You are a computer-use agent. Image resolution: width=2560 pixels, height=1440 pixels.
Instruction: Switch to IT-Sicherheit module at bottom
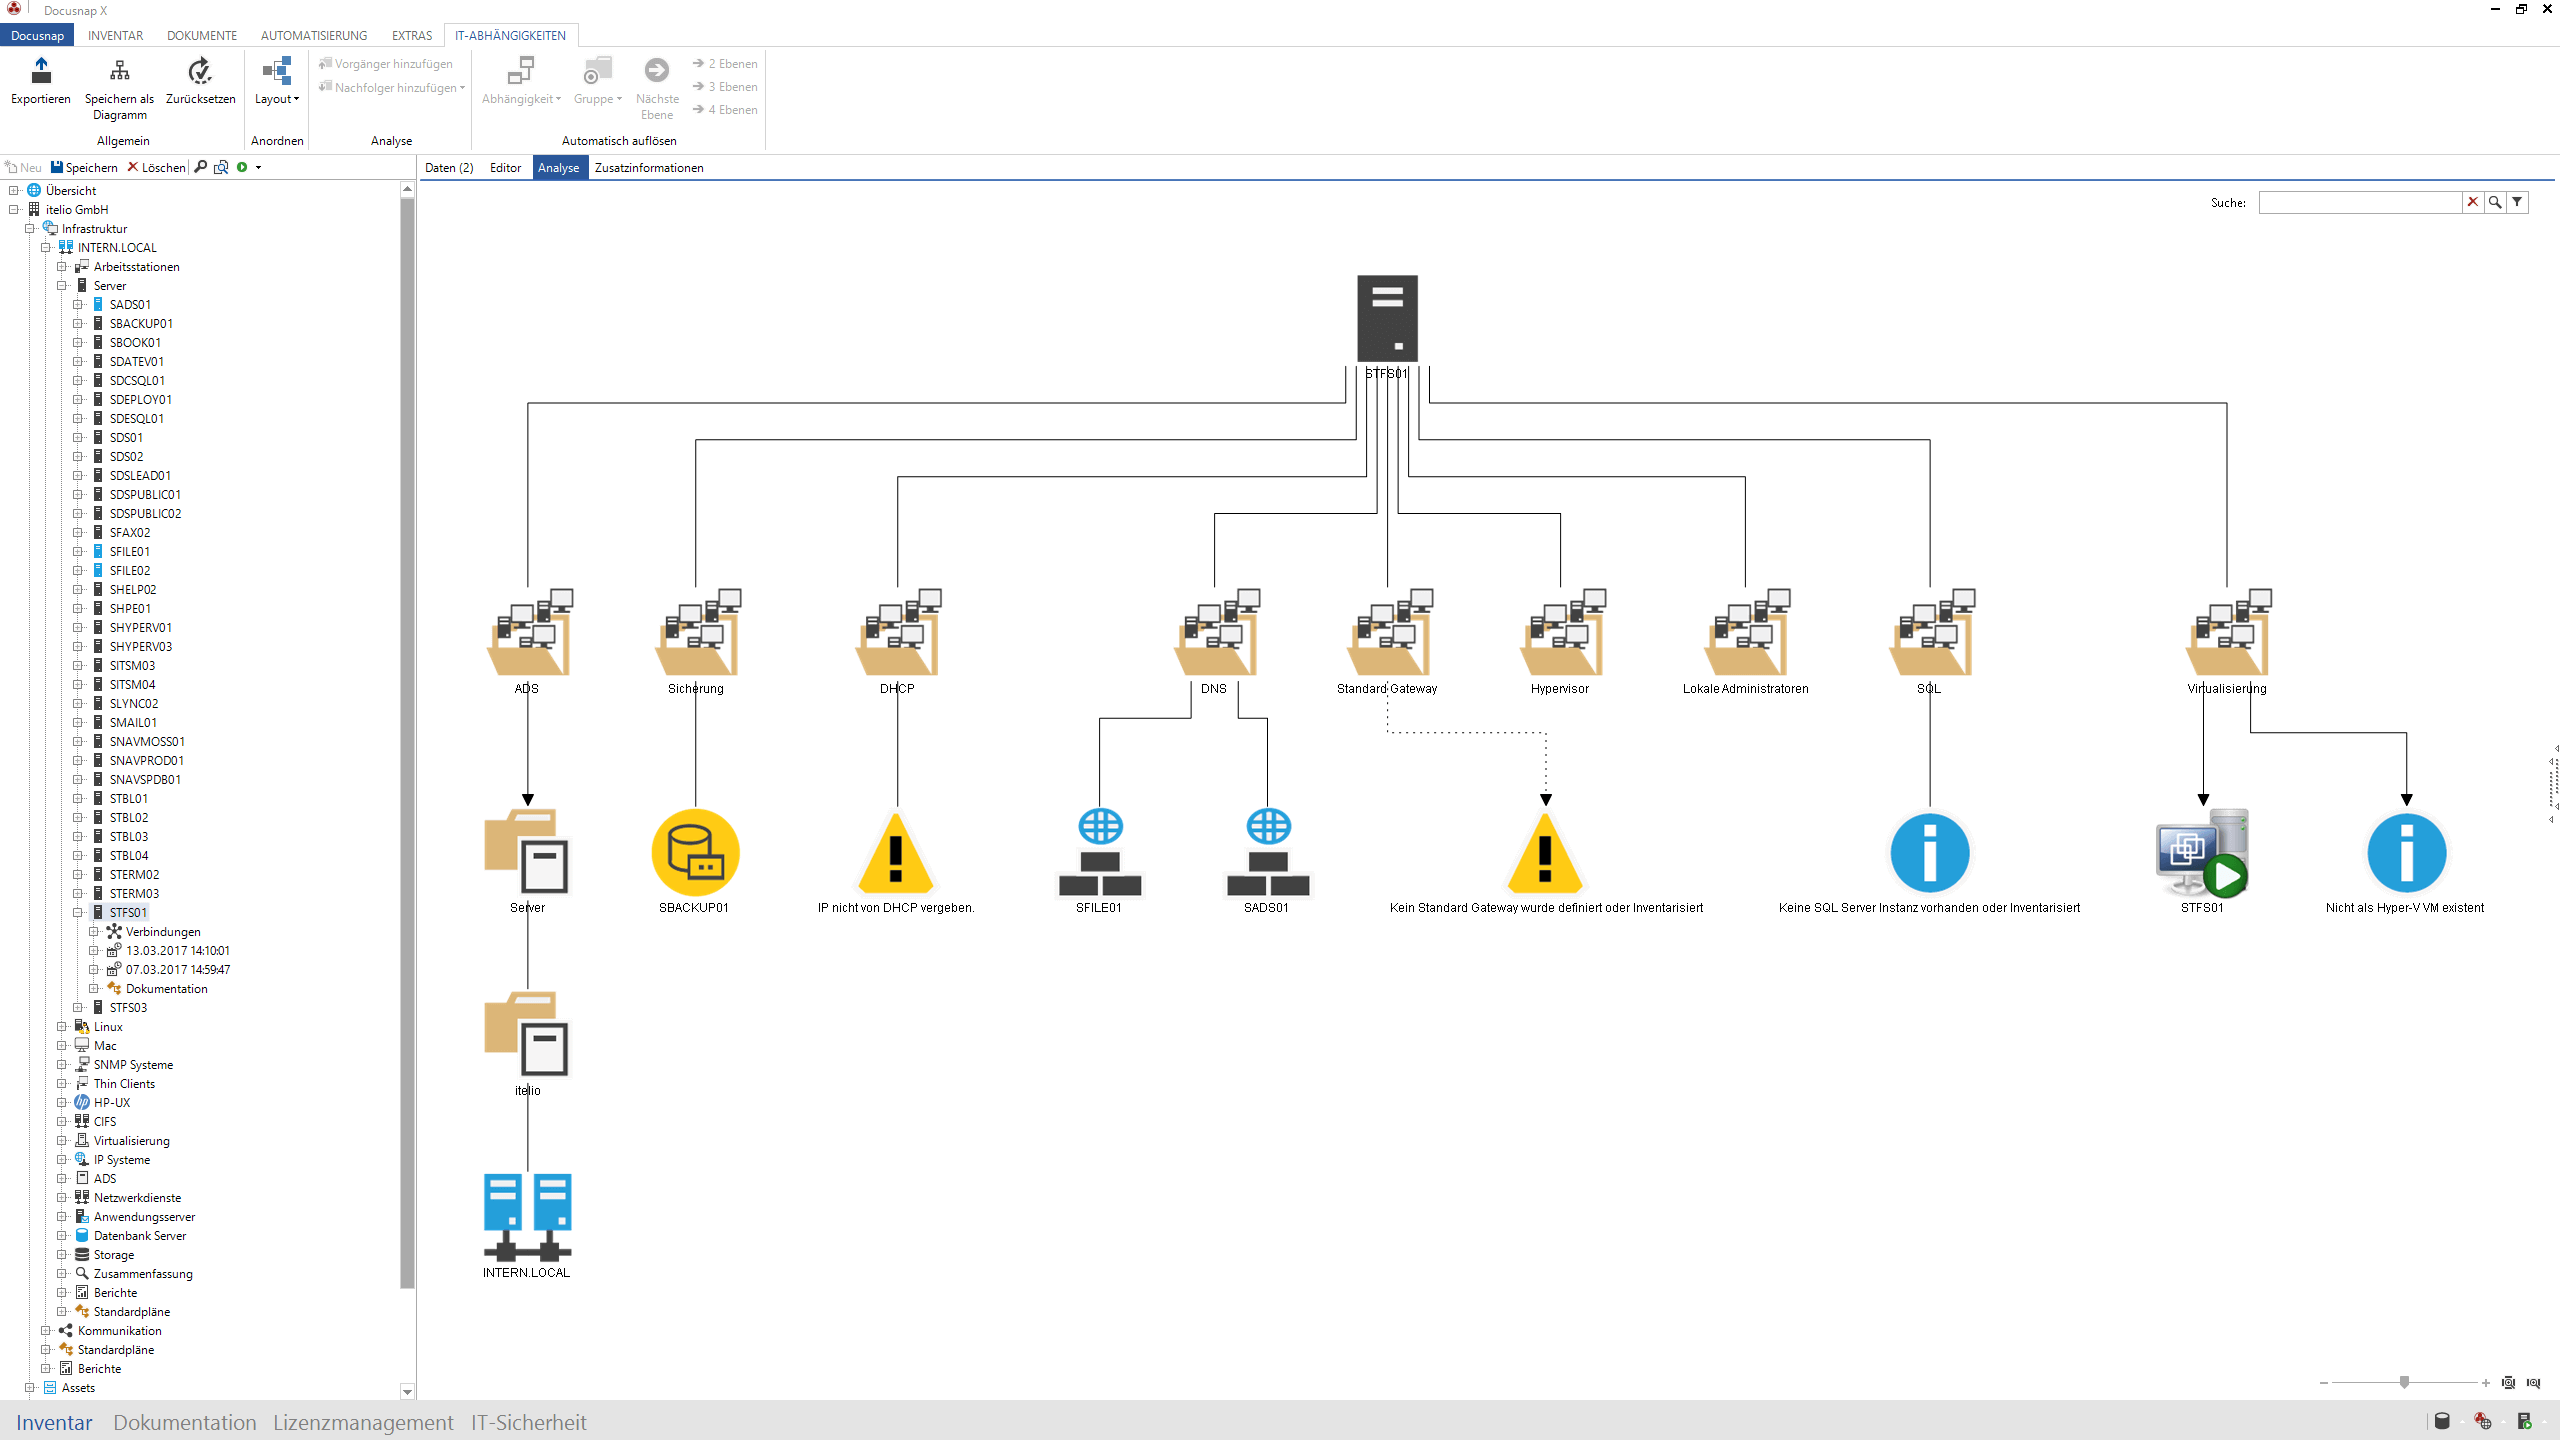[x=529, y=1422]
